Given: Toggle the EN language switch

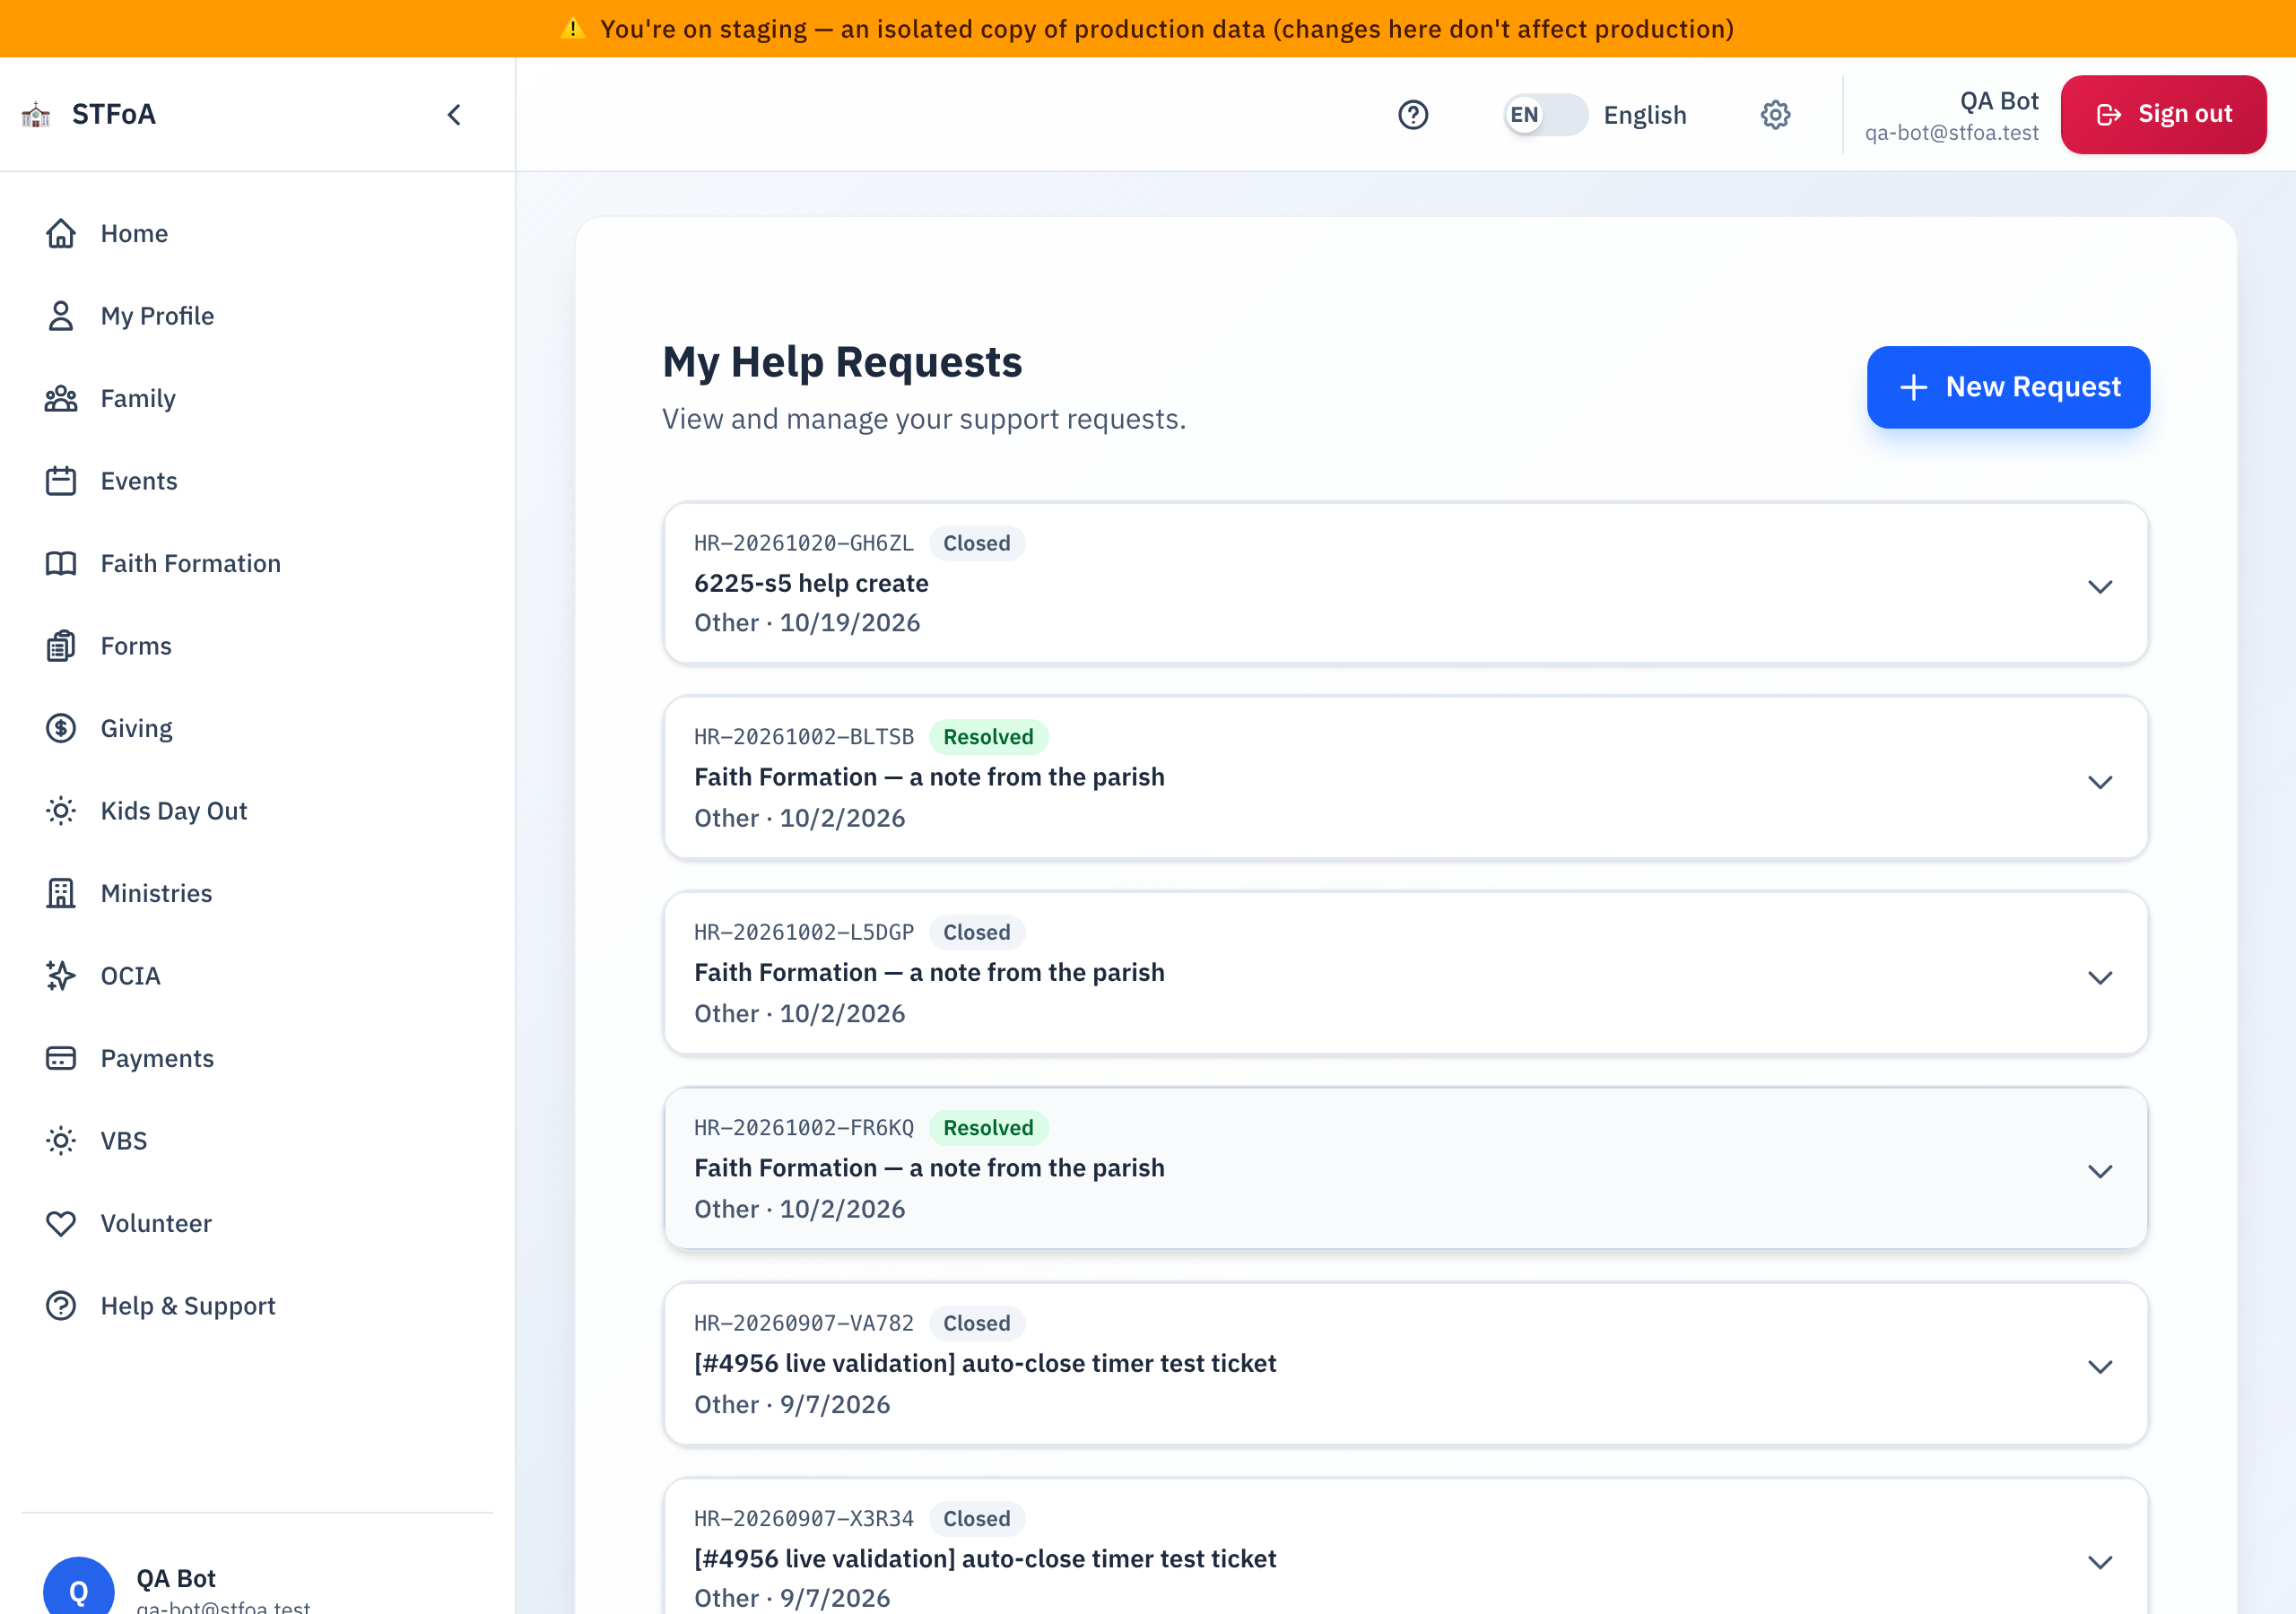Looking at the screenshot, I should 1545,115.
